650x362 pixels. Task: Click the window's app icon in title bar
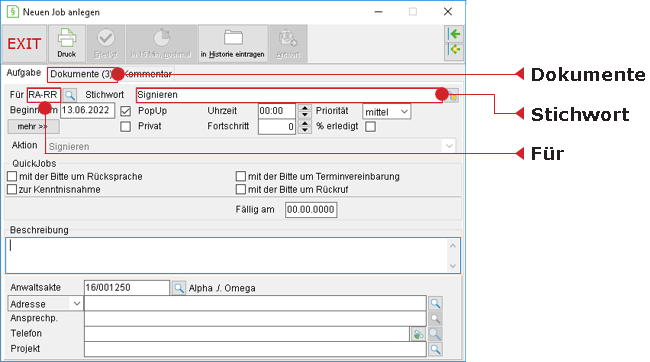tap(13, 12)
